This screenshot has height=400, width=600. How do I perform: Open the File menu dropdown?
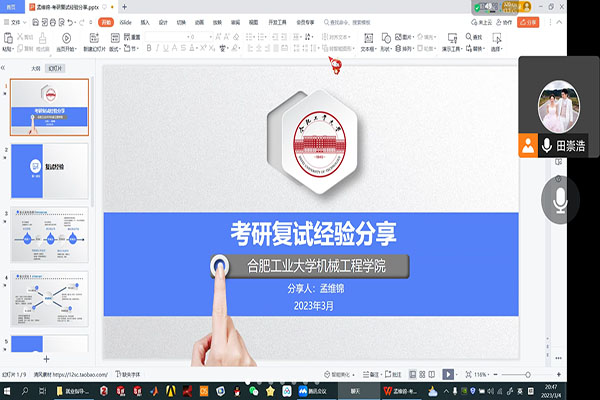(x=15, y=23)
